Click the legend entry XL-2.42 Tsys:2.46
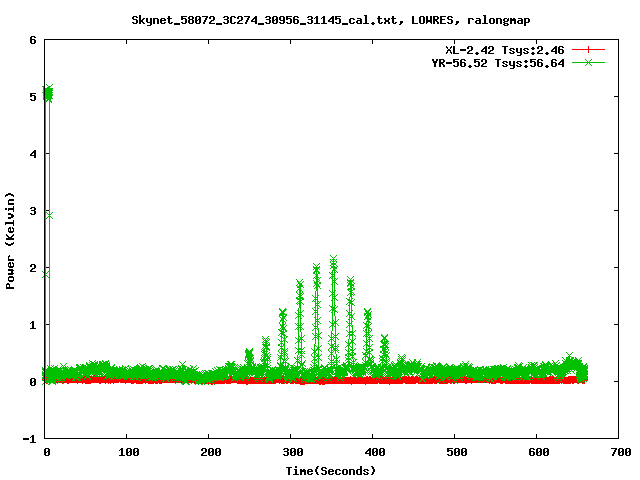 pos(504,50)
